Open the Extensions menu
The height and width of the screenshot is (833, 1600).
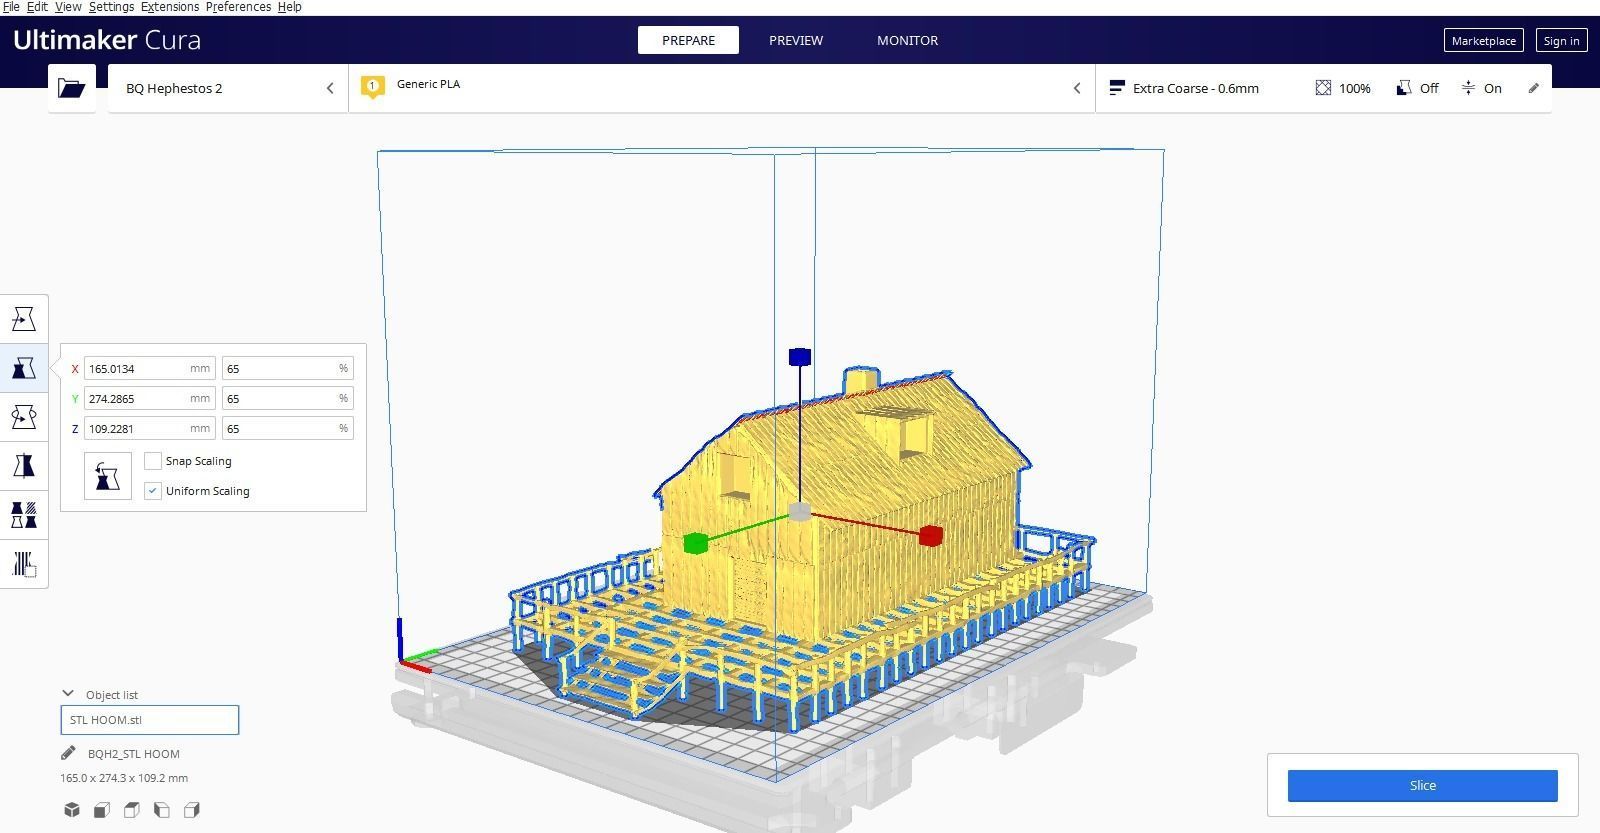(170, 7)
